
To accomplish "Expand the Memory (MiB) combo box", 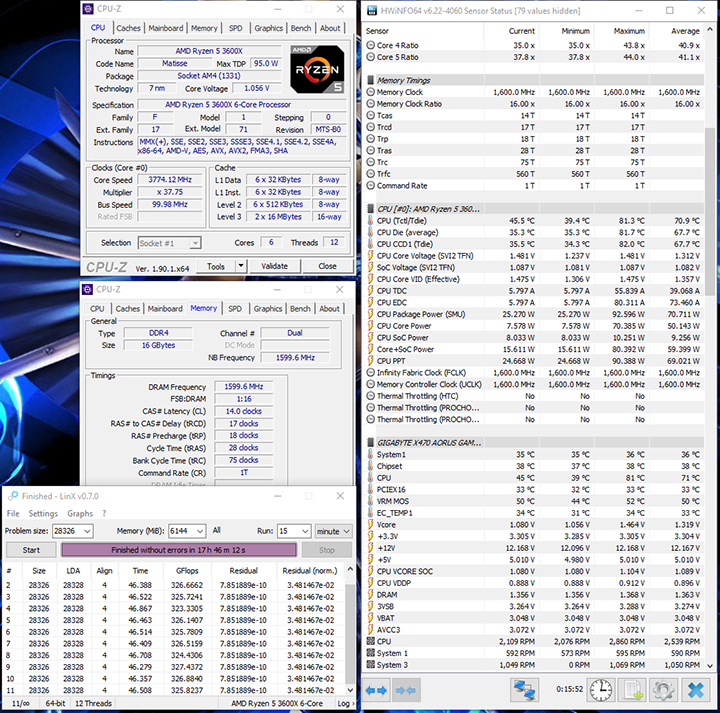I will point(201,531).
